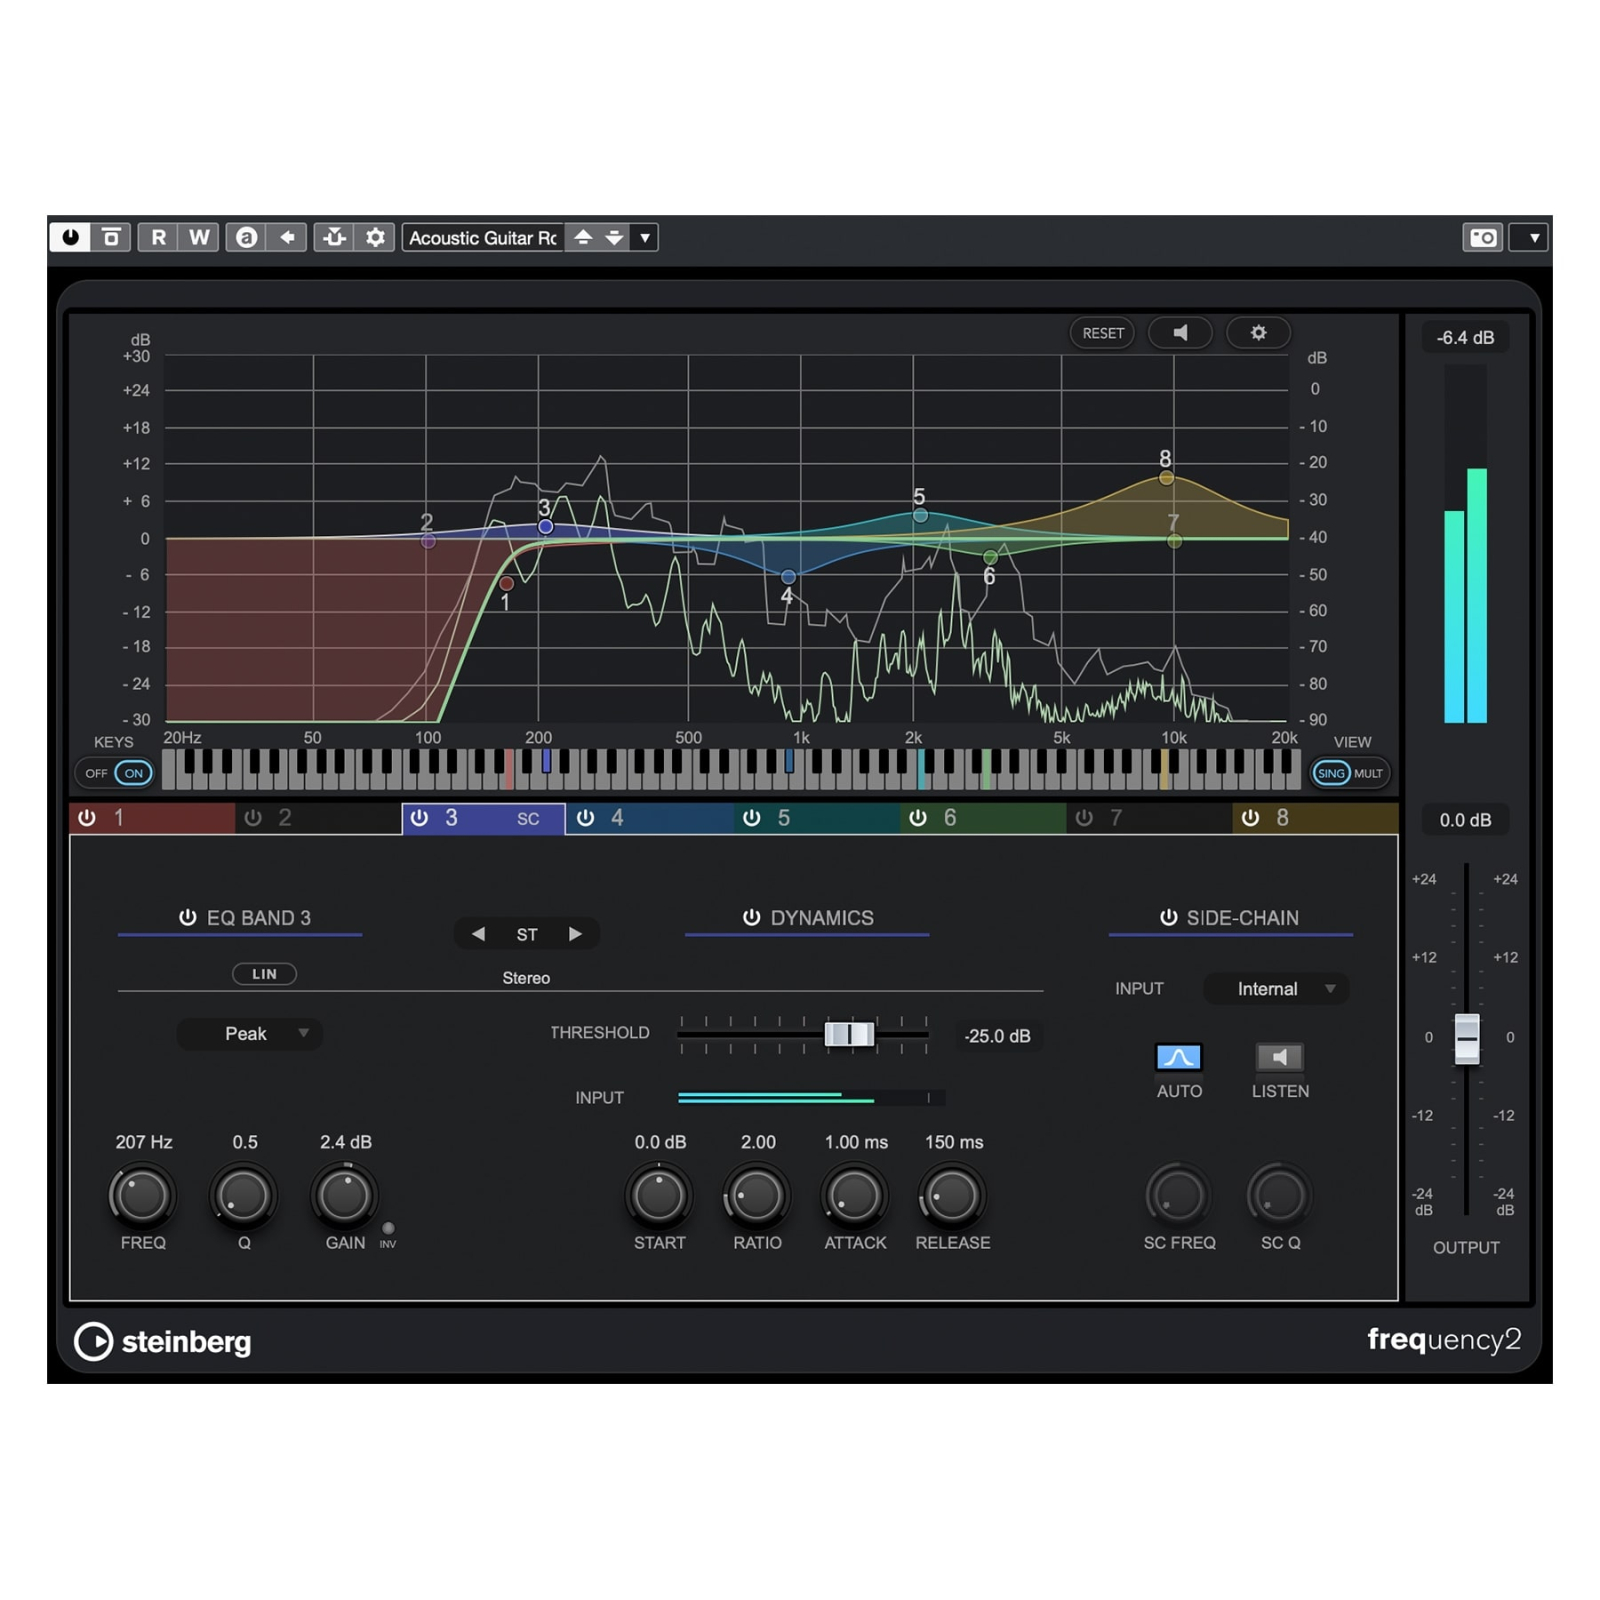Click the camera snapshot icon
The height and width of the screenshot is (1600, 1600).
click(1482, 237)
